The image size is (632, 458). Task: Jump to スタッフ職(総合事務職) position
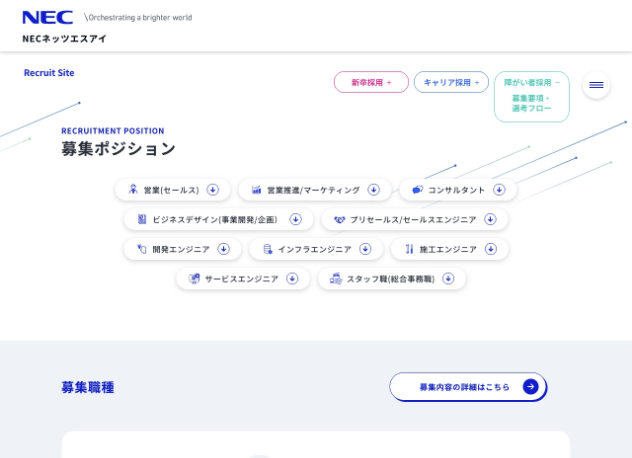tap(392, 279)
